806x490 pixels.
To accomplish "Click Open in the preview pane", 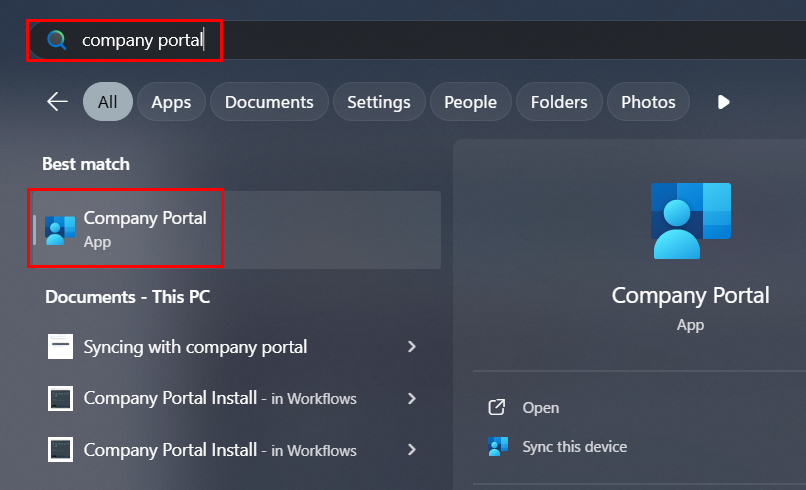I will (x=541, y=408).
